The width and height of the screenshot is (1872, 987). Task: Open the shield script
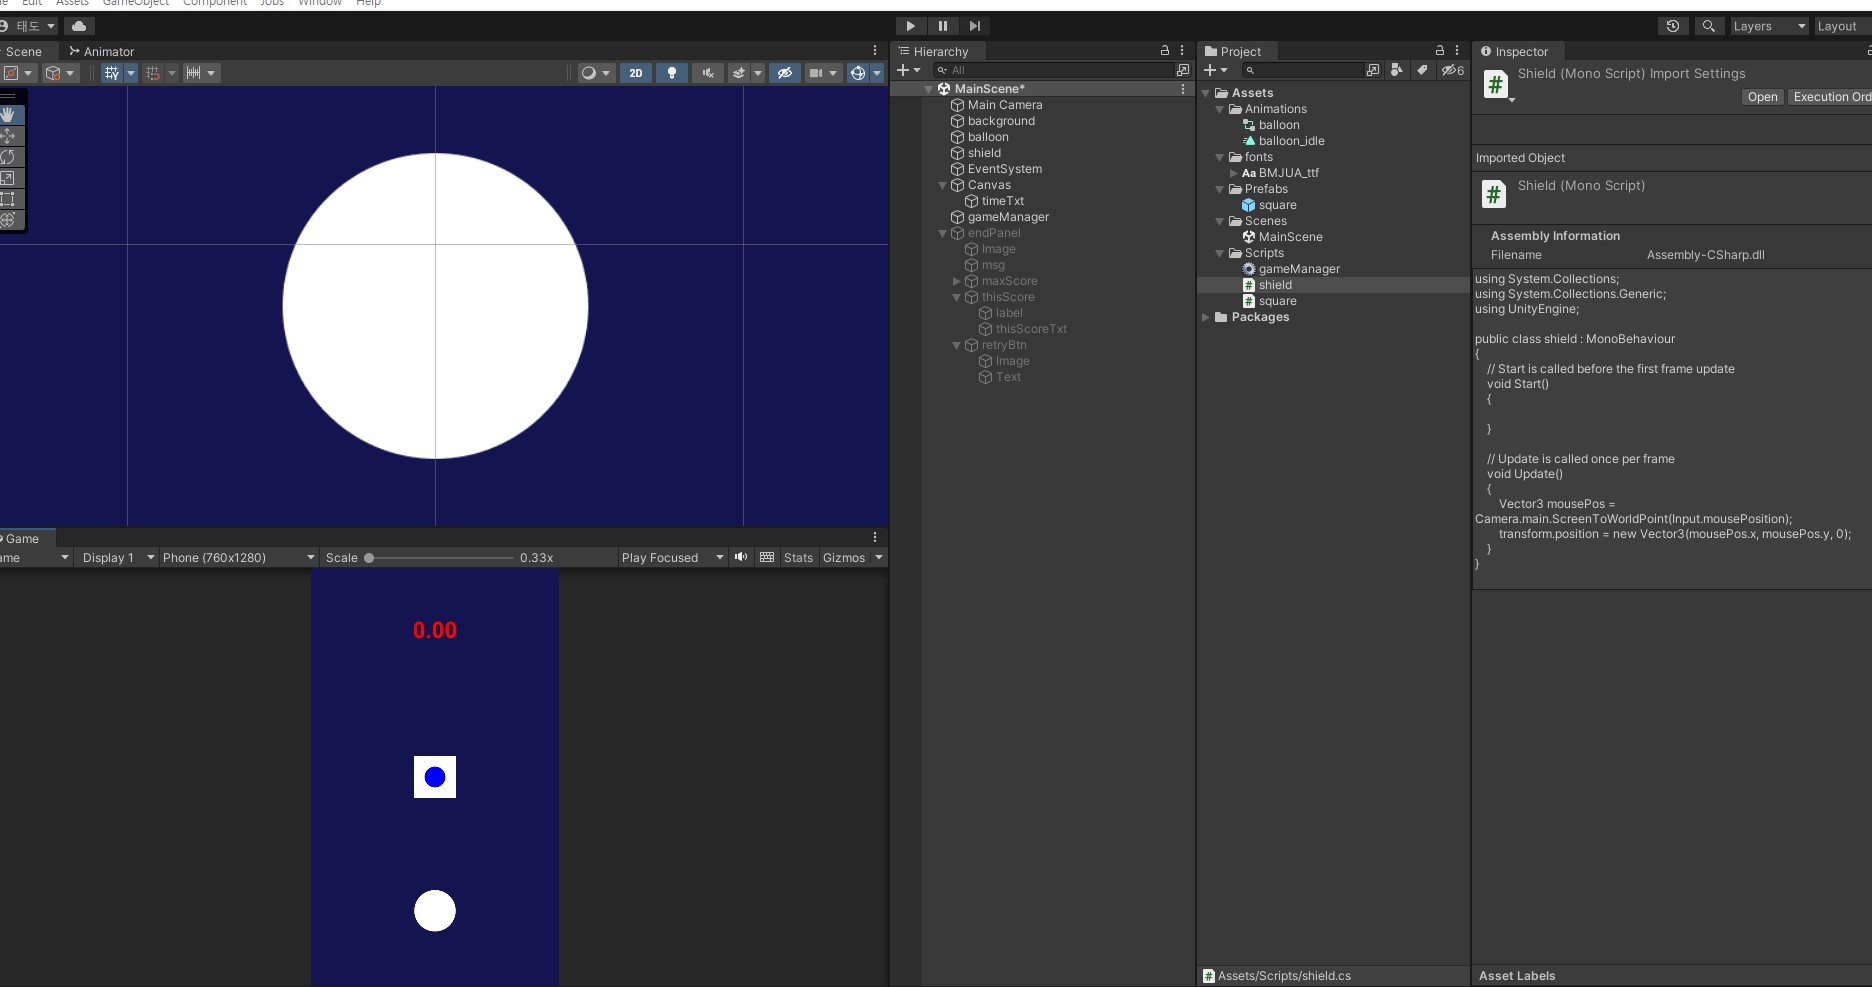pos(1762,97)
